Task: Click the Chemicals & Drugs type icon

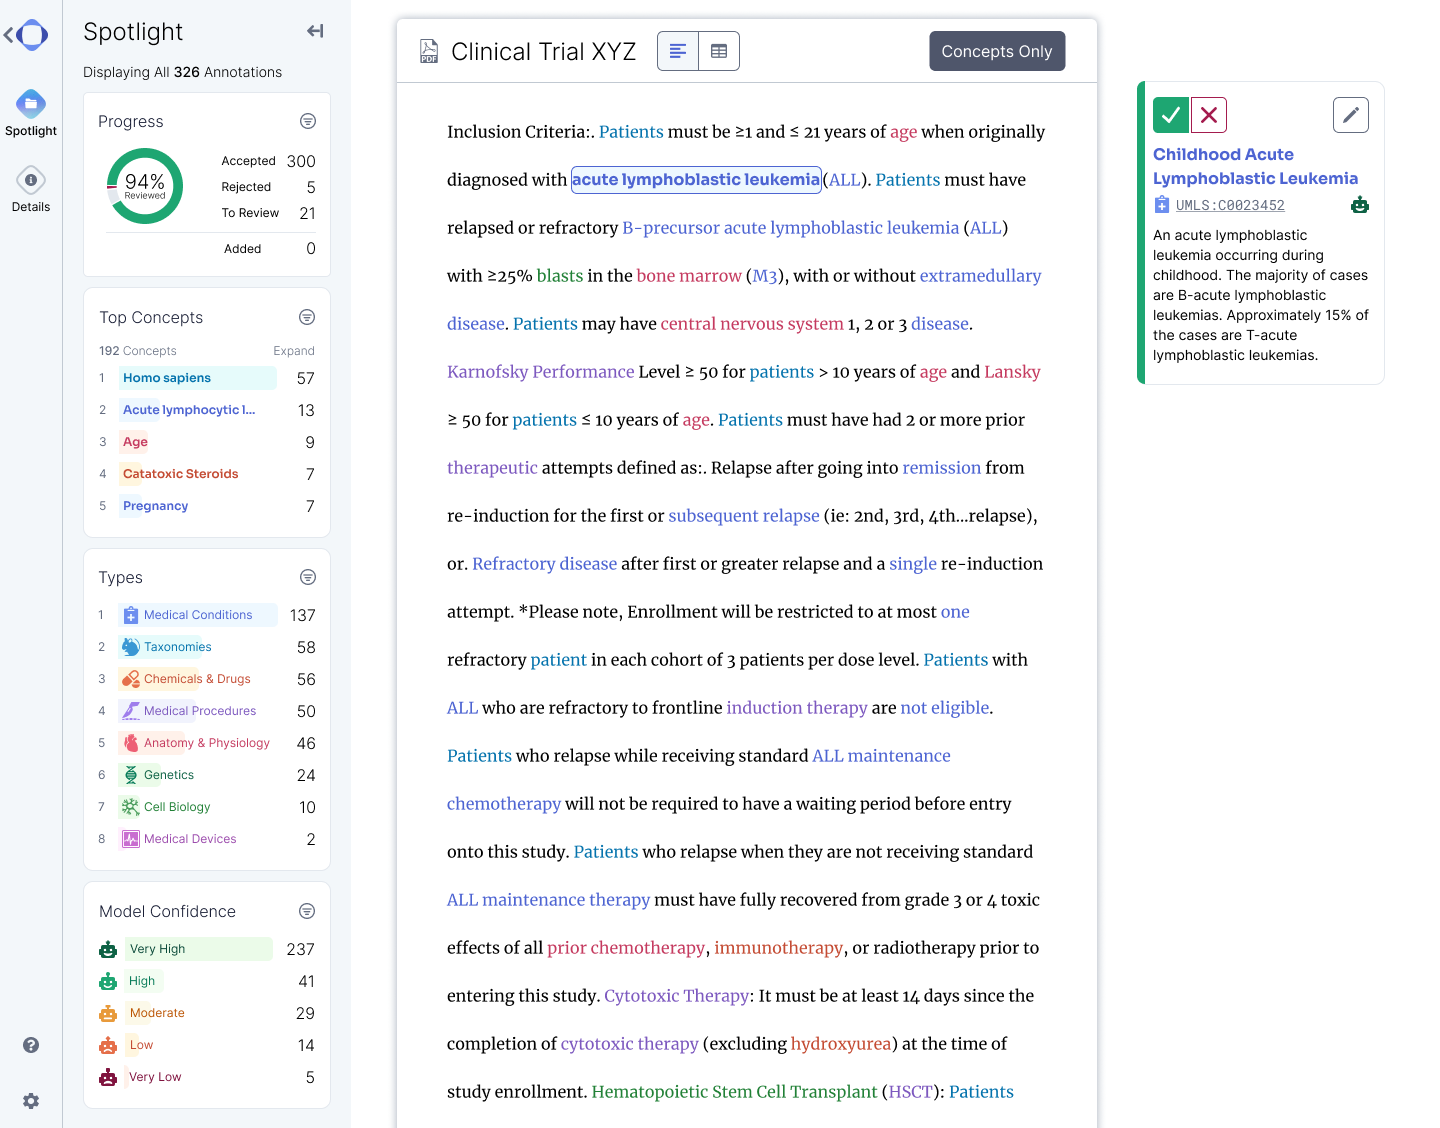Action: click(131, 679)
